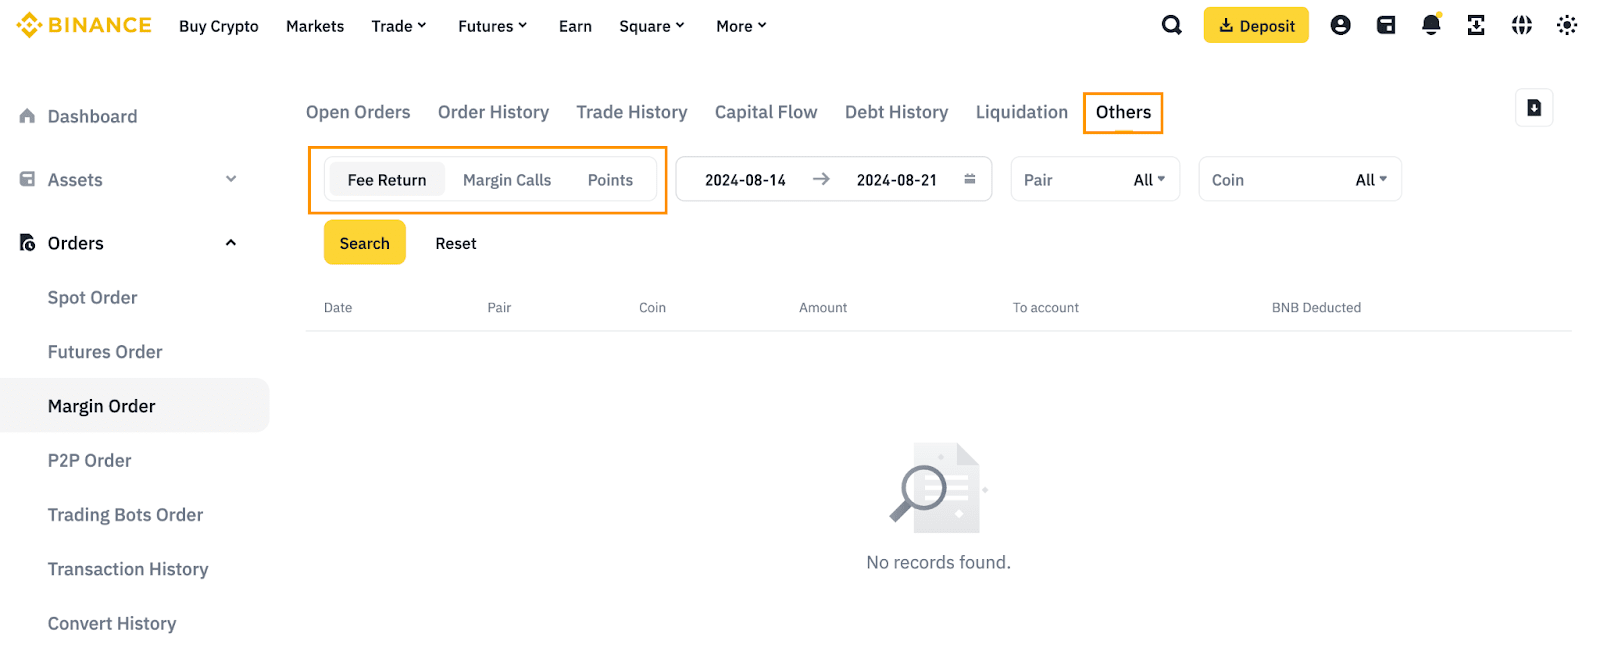Viewport: 1600px width, 655px height.
Task: Click the Assets wallet icon in sidebar
Action: pos(27,179)
